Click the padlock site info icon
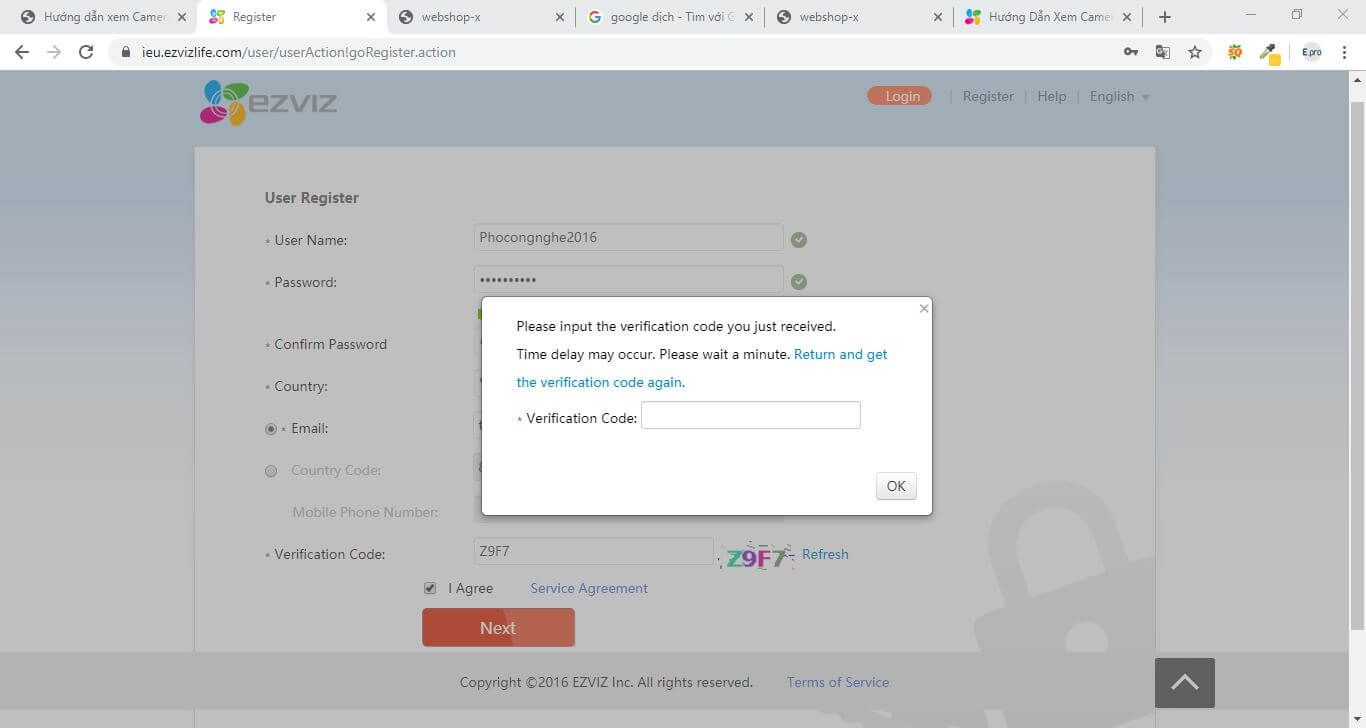The image size is (1366, 728). pos(125,52)
